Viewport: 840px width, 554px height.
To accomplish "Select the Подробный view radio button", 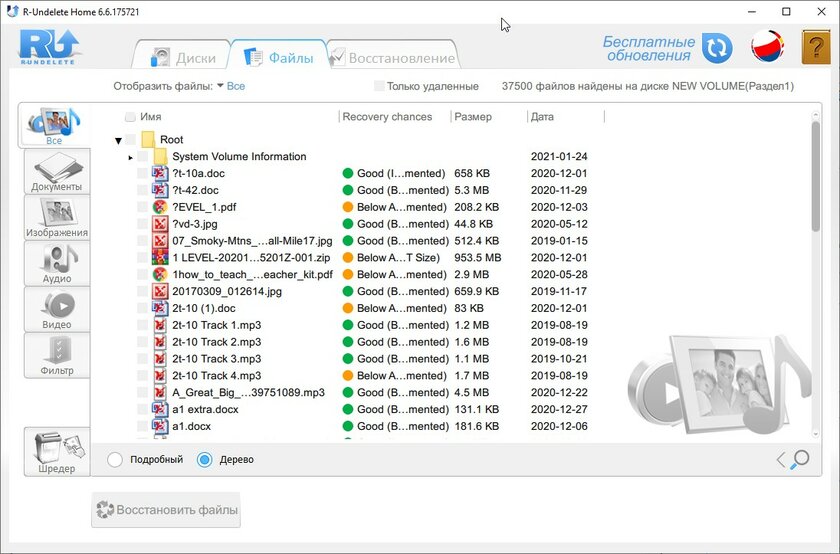I will 115,460.
